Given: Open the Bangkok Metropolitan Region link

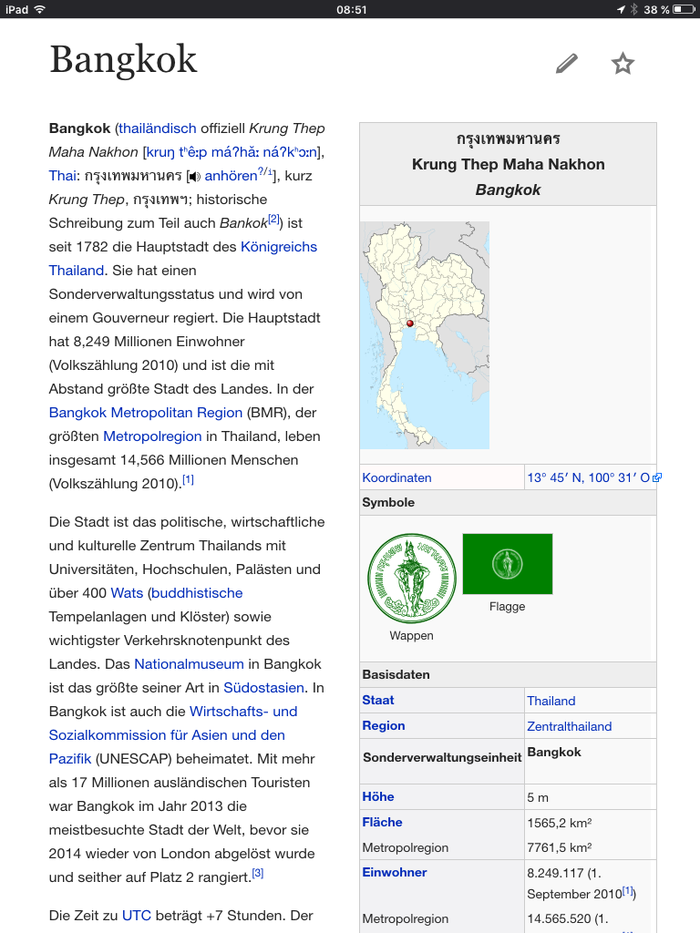Looking at the screenshot, I should coord(146,413).
